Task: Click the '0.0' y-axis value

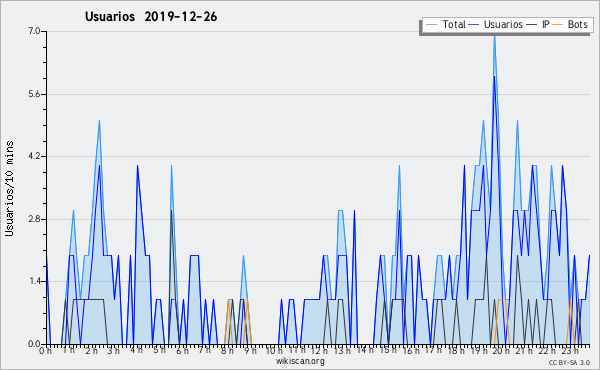Action: [x=34, y=344]
